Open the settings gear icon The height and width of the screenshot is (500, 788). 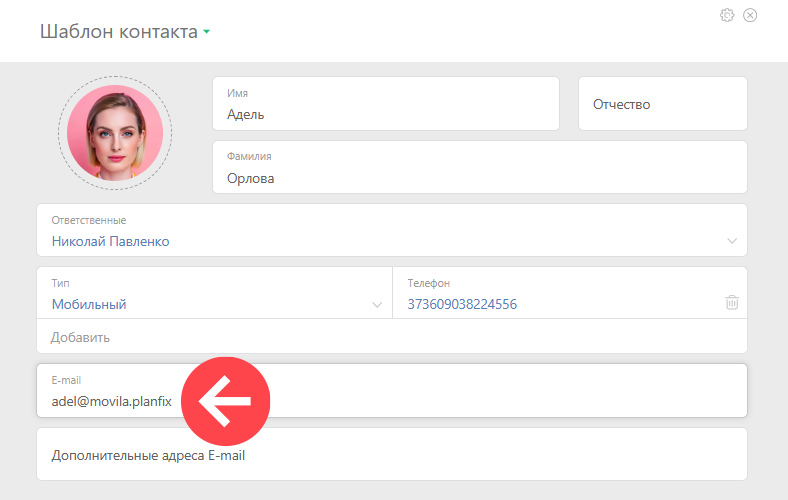point(727,15)
